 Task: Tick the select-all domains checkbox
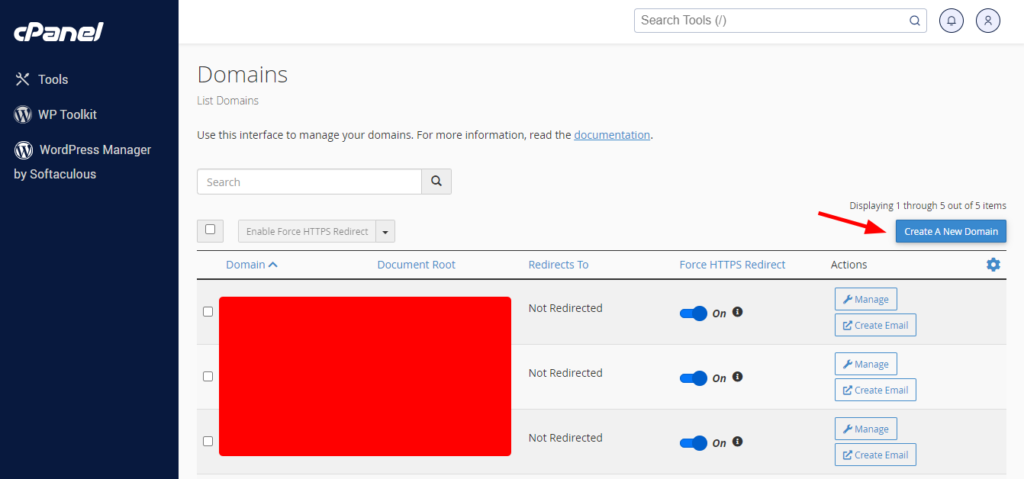[210, 230]
